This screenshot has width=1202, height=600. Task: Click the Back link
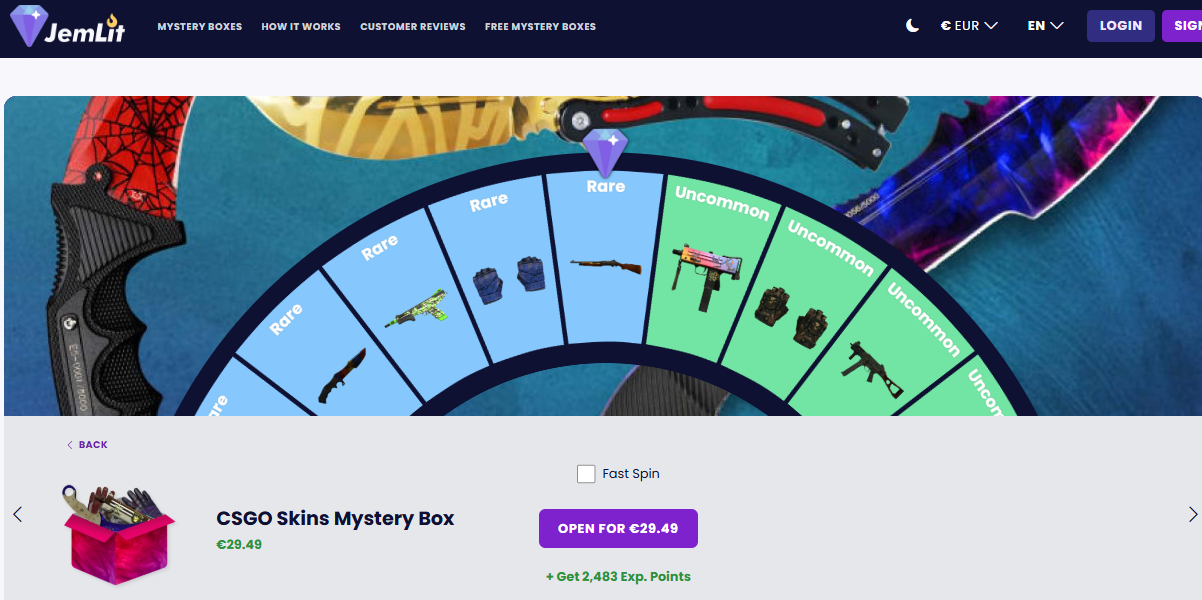tap(87, 445)
